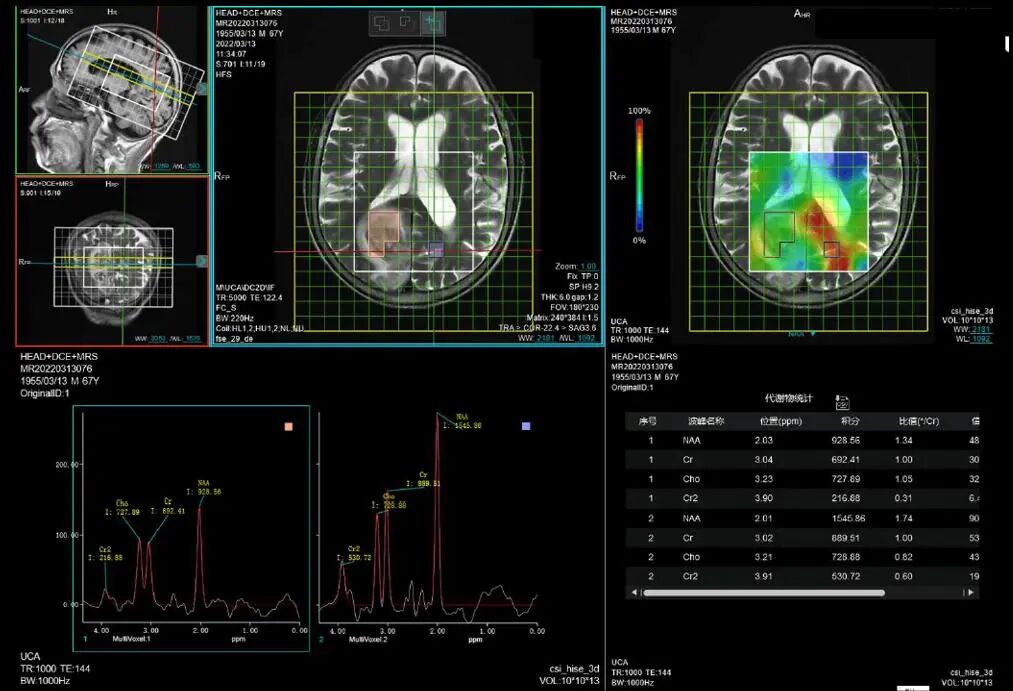Select the coronal localizer thumbnail view

tap(112, 261)
